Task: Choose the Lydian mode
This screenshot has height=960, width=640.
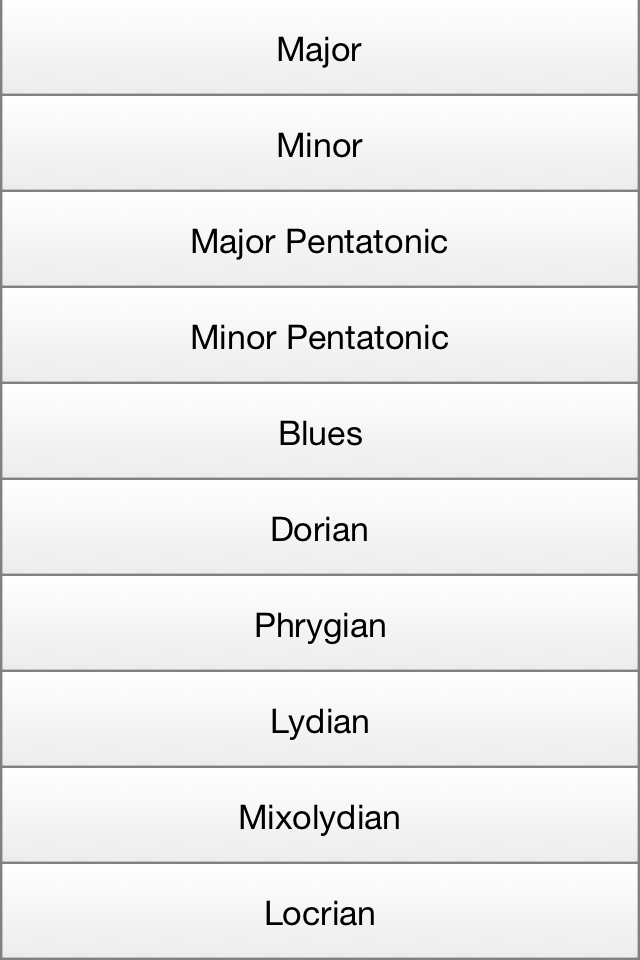Action: (x=320, y=720)
